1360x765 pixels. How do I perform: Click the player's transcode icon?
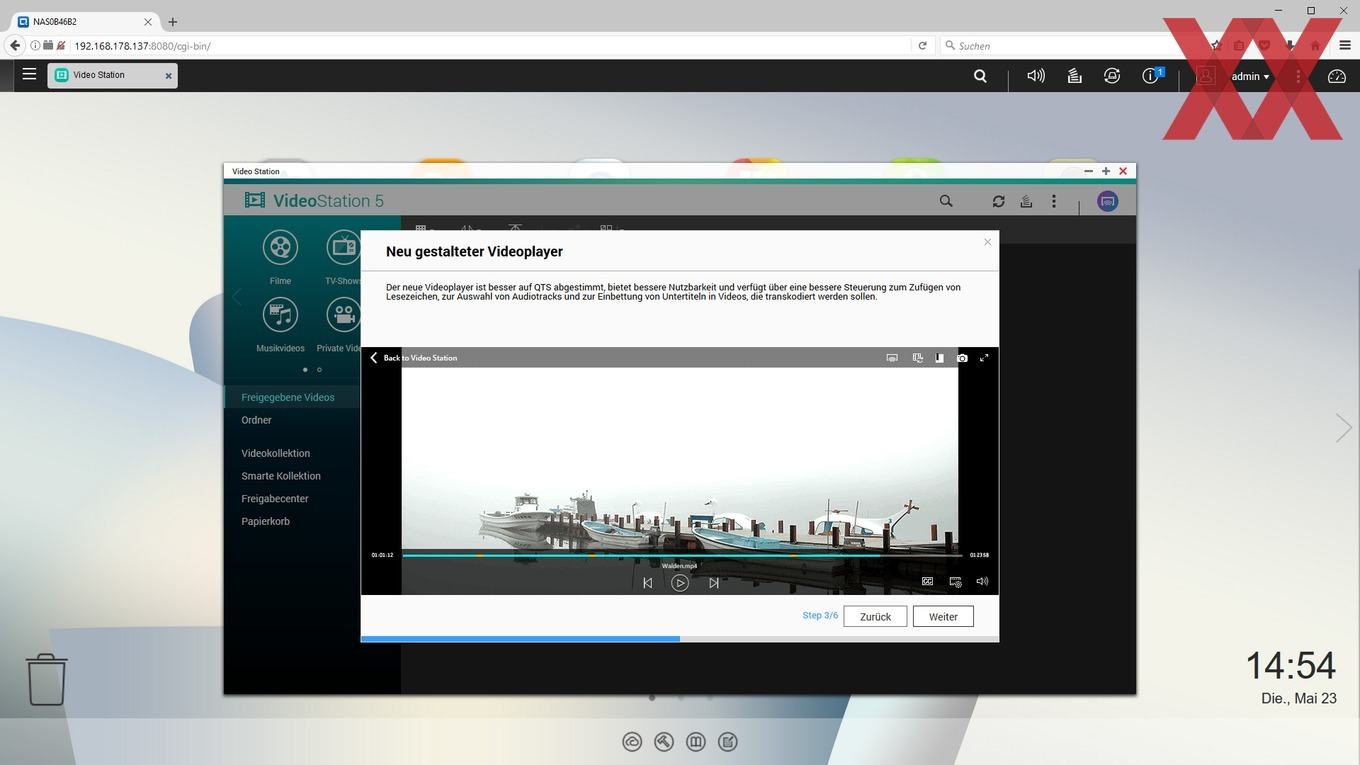(x=917, y=358)
